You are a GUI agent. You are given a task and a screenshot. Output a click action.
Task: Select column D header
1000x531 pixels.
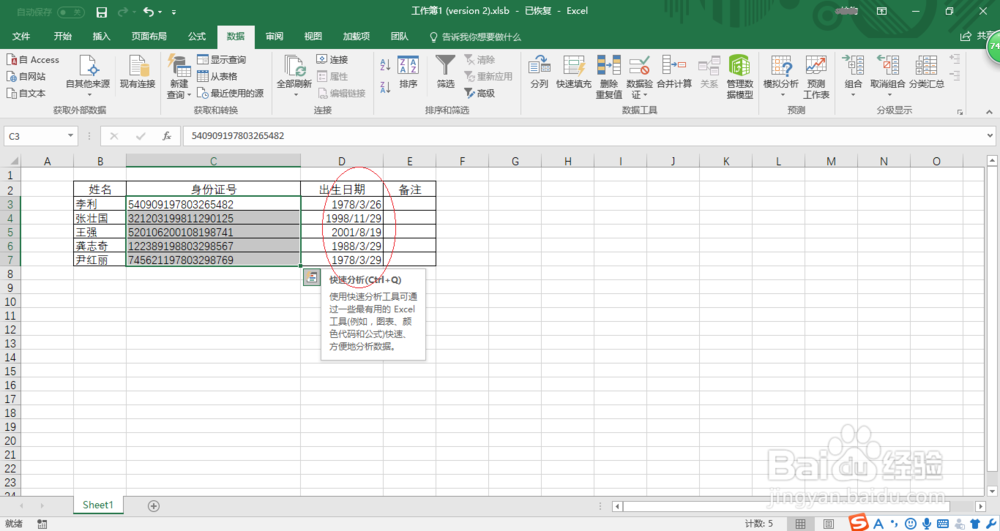click(342, 161)
